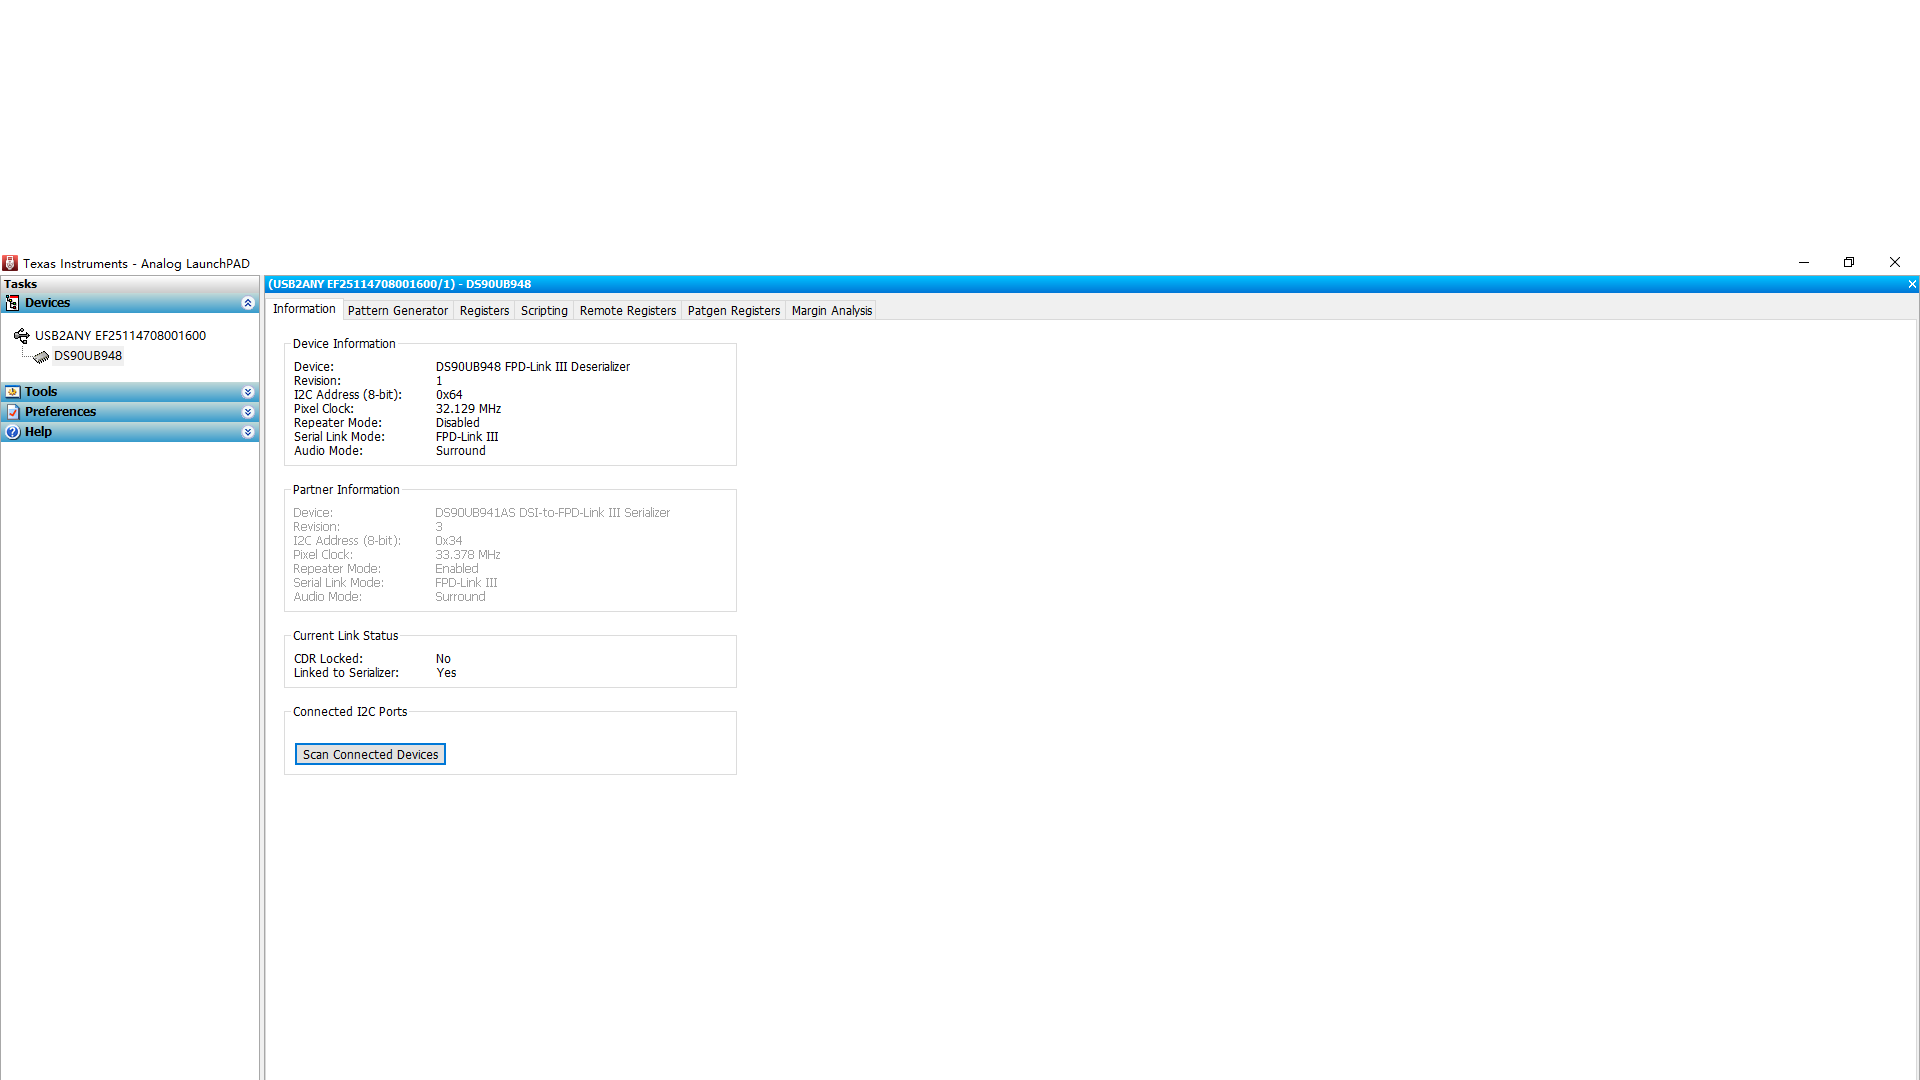
Task: Expand the Preferences section chevron
Action: tap(248, 412)
